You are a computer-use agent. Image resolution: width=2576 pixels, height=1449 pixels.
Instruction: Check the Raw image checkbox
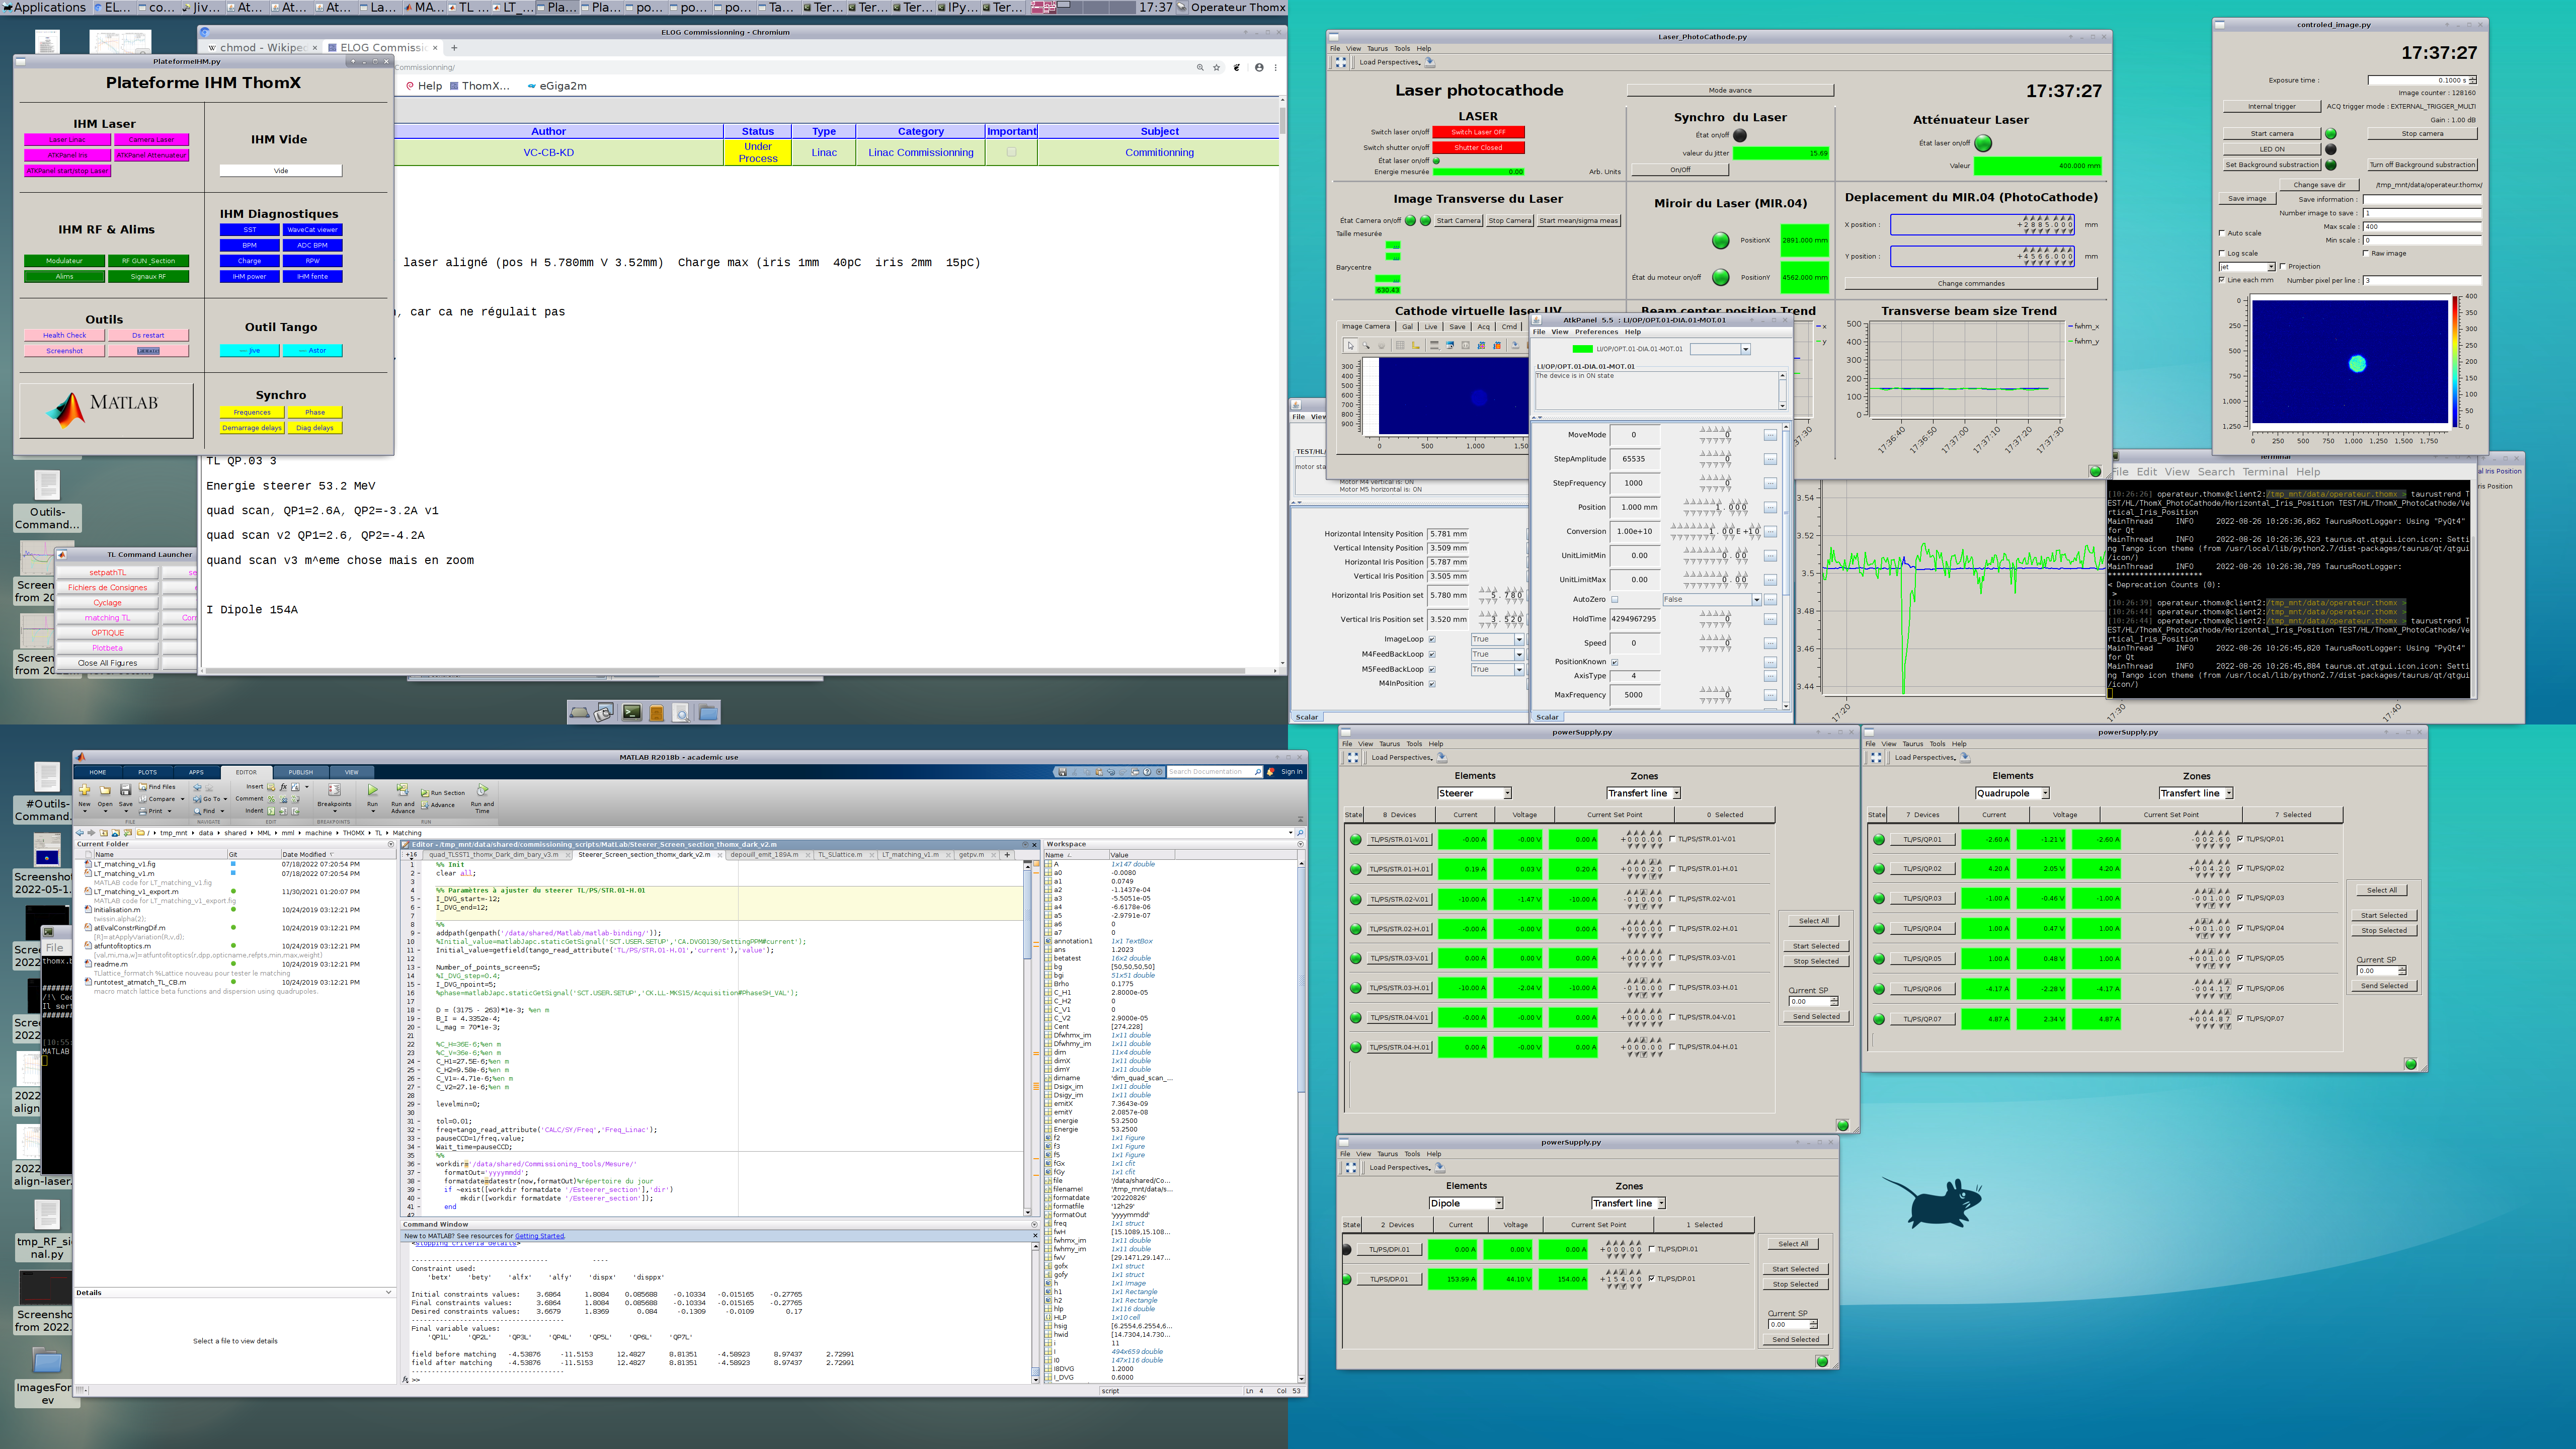2365,253
